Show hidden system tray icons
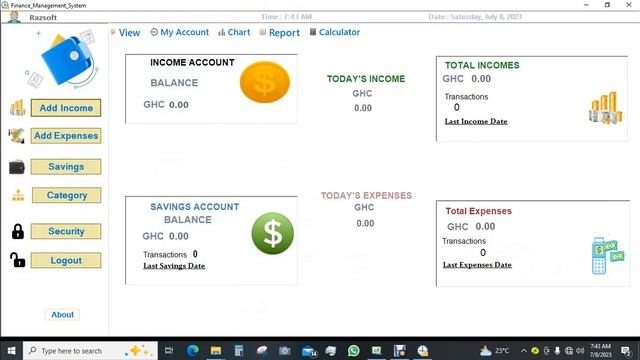 click(523, 351)
